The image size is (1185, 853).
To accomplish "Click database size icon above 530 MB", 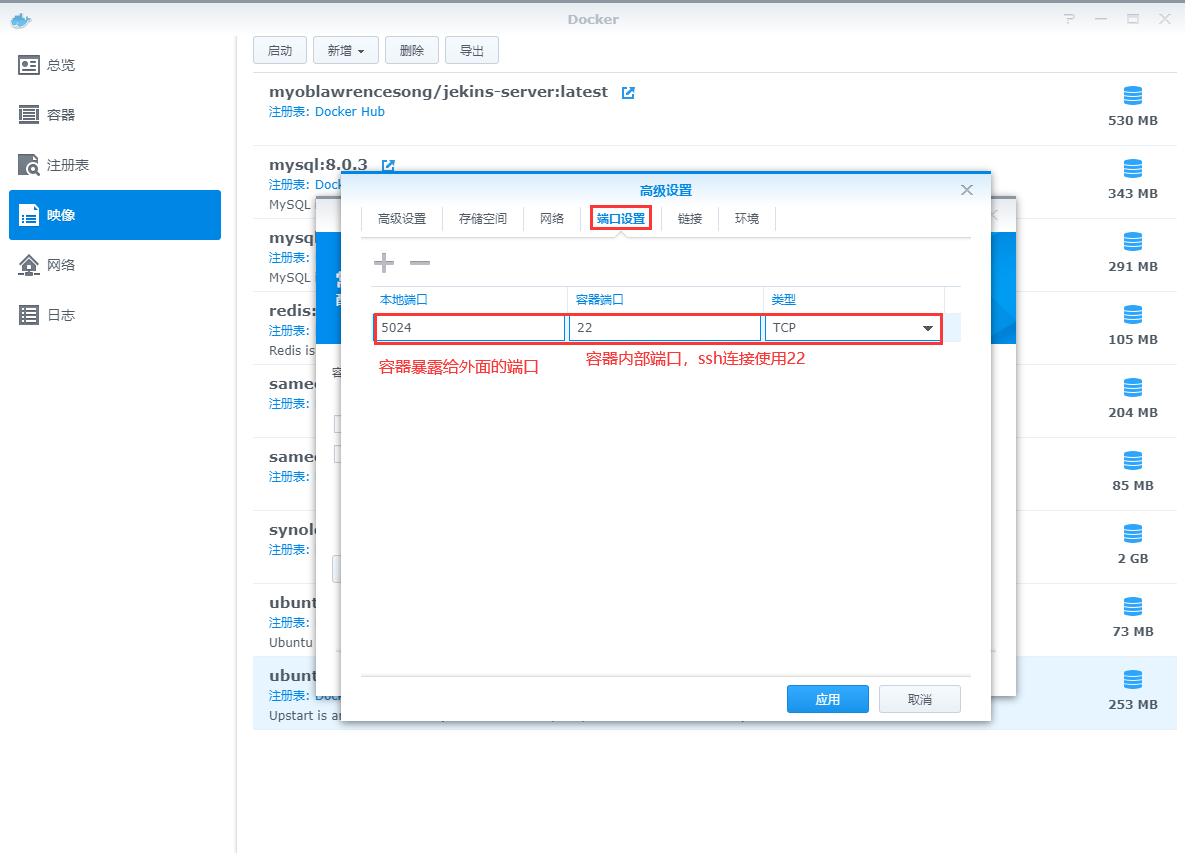I will point(1132,96).
